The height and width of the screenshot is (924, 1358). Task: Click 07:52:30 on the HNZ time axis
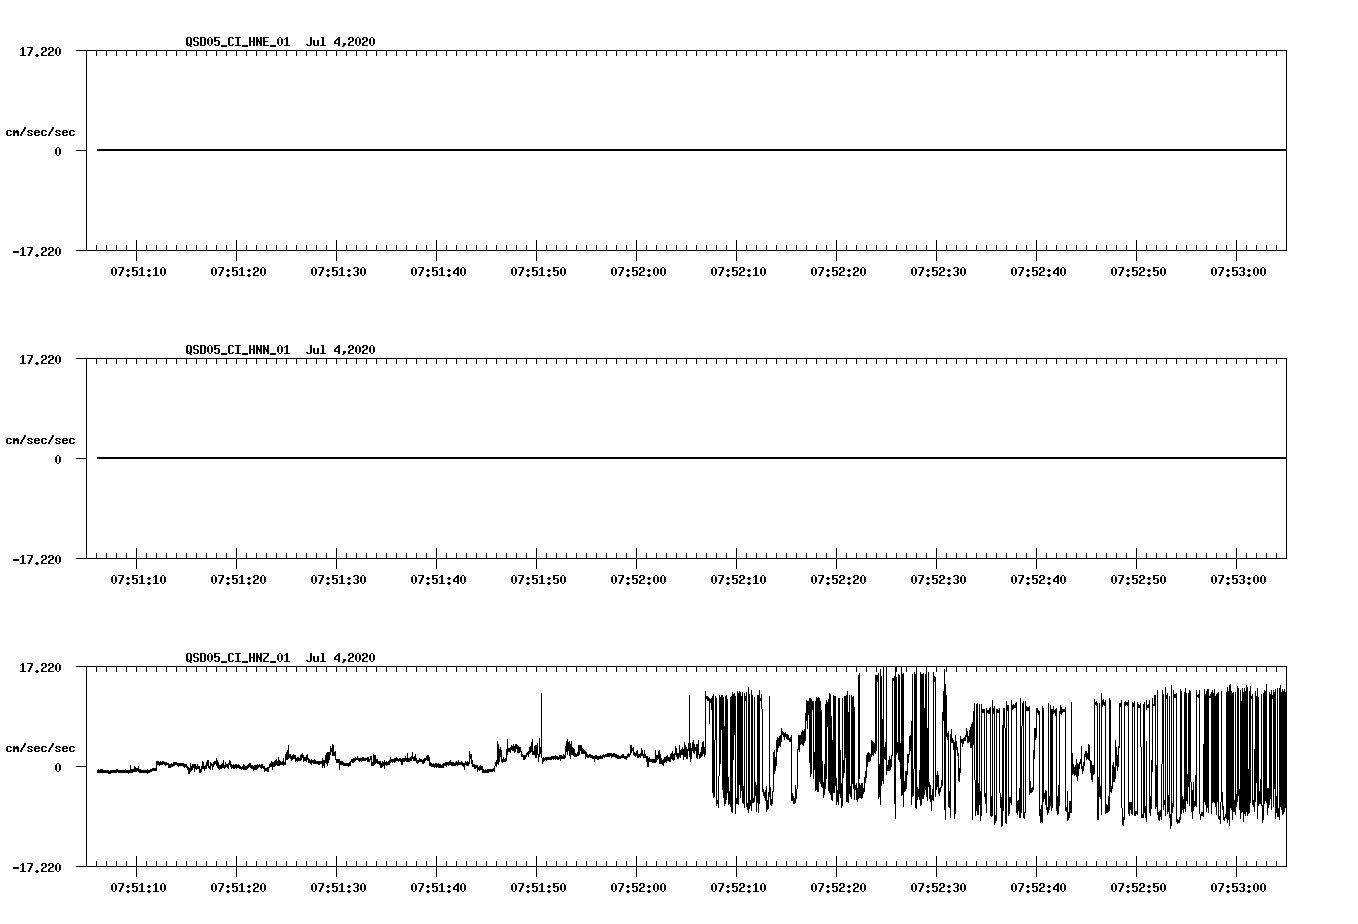click(x=938, y=887)
